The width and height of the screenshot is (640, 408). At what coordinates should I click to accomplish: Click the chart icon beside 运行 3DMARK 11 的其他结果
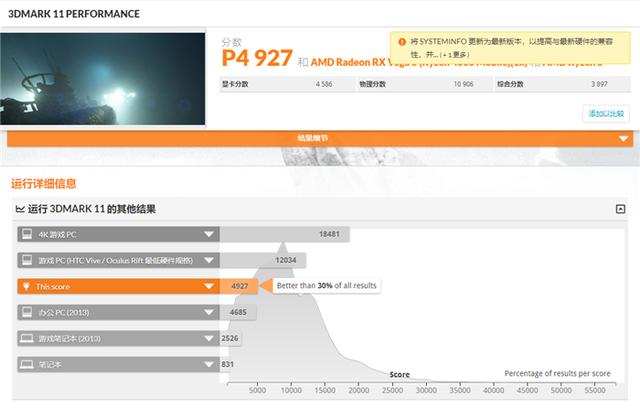tap(20, 209)
